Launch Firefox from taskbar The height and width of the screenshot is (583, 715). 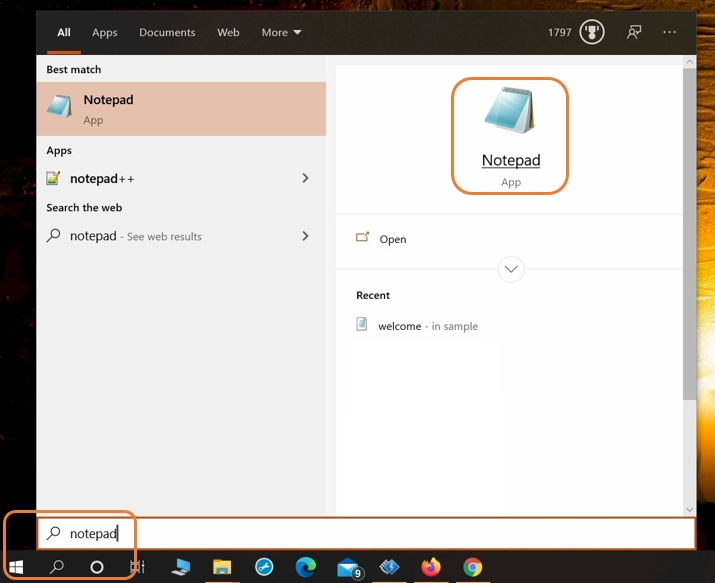click(431, 567)
